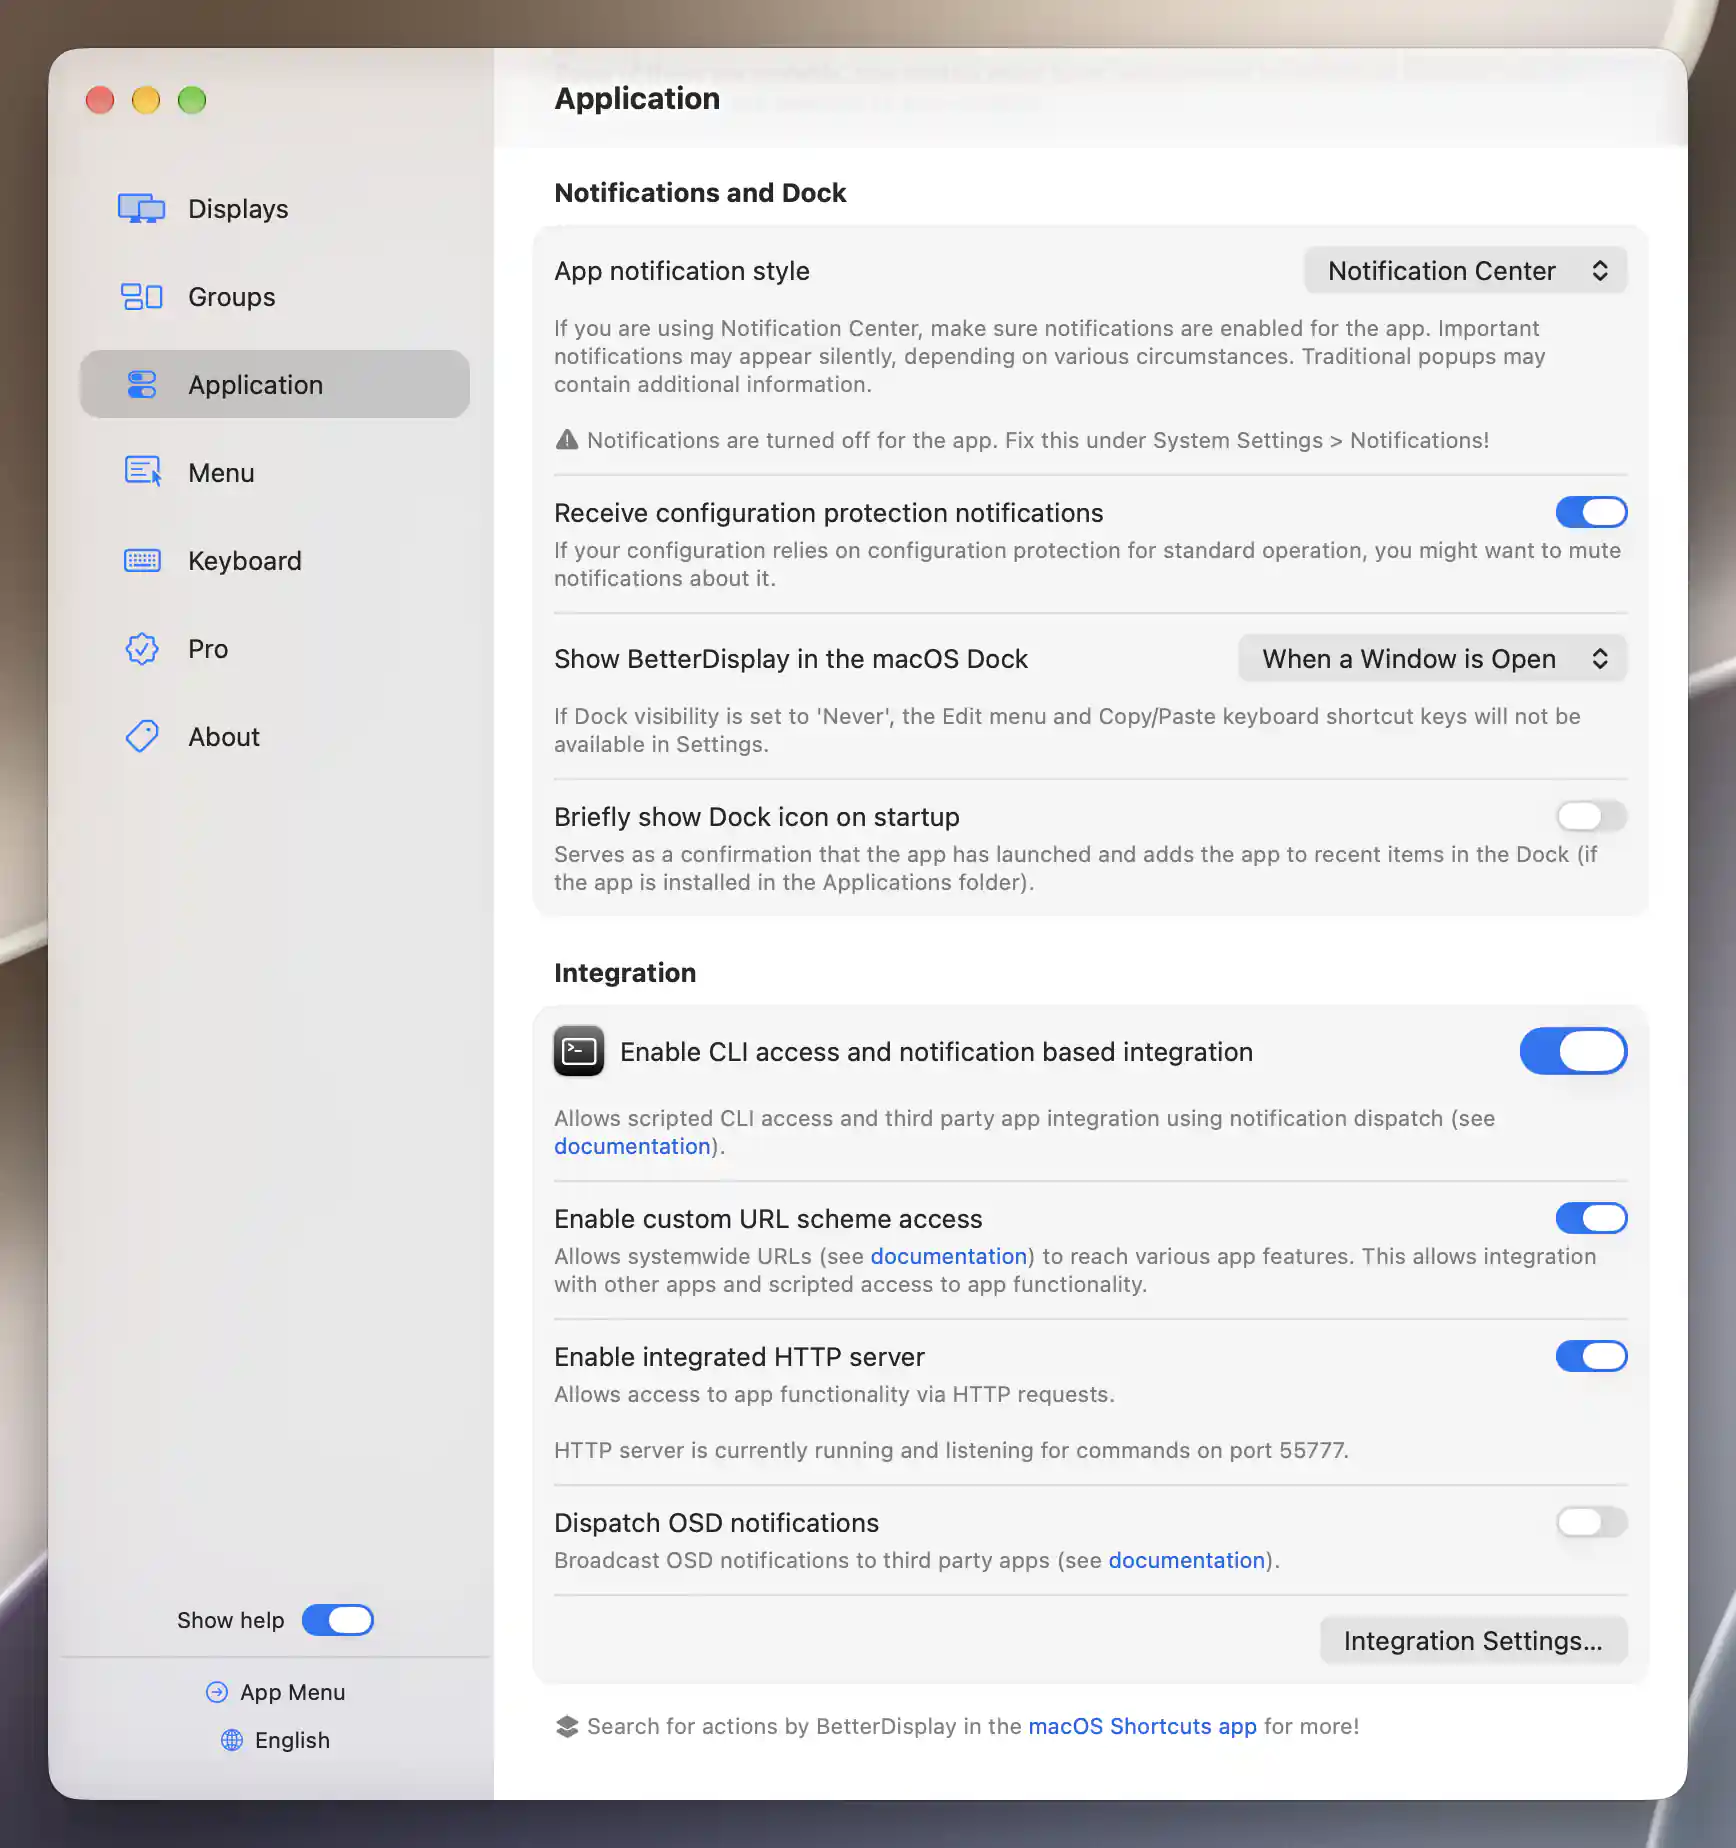Viewport: 1736px width, 1848px height.
Task: Click the warning triangle icon for notifications
Action: tap(567, 440)
